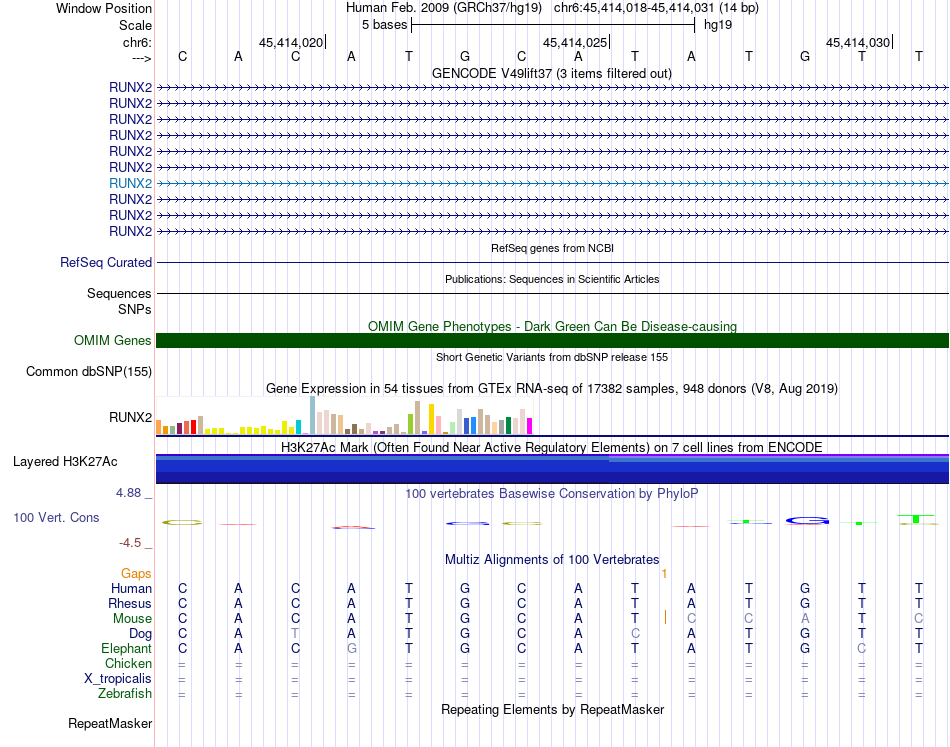Click the 100 Vert. Cons track label
This screenshot has height=747, width=950.
(56, 517)
